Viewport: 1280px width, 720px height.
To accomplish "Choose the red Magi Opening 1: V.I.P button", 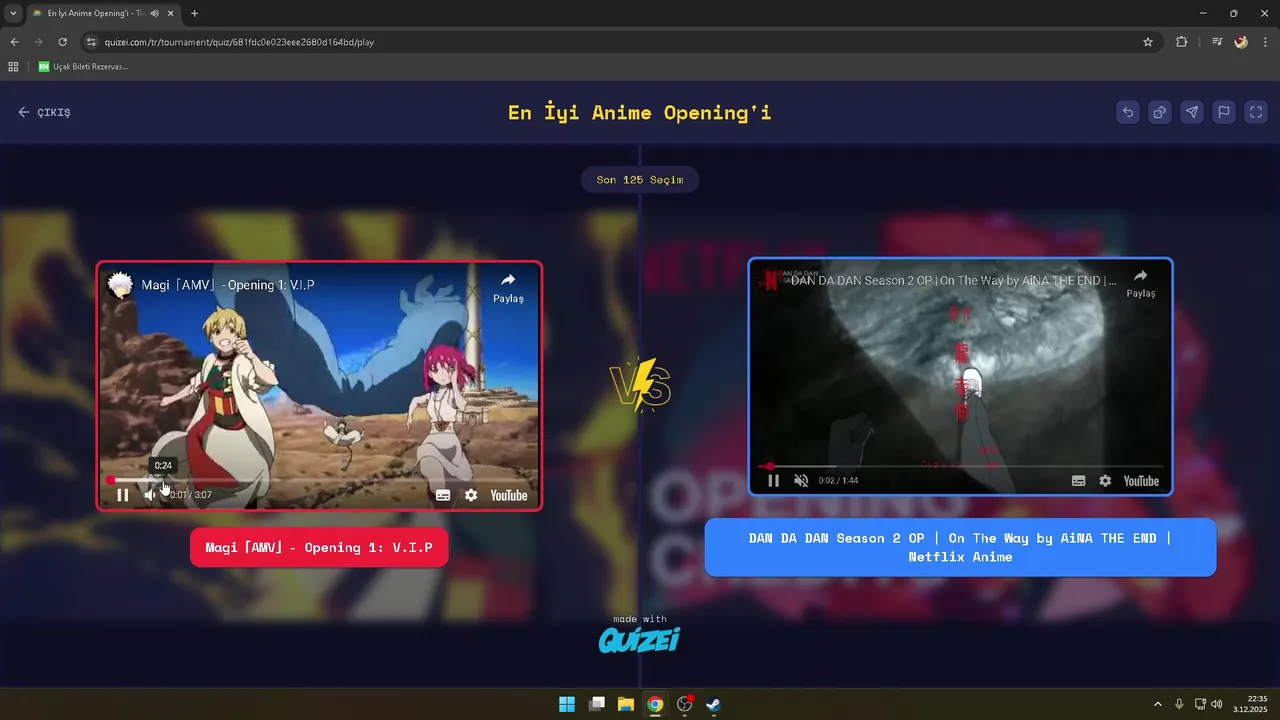I will point(319,548).
